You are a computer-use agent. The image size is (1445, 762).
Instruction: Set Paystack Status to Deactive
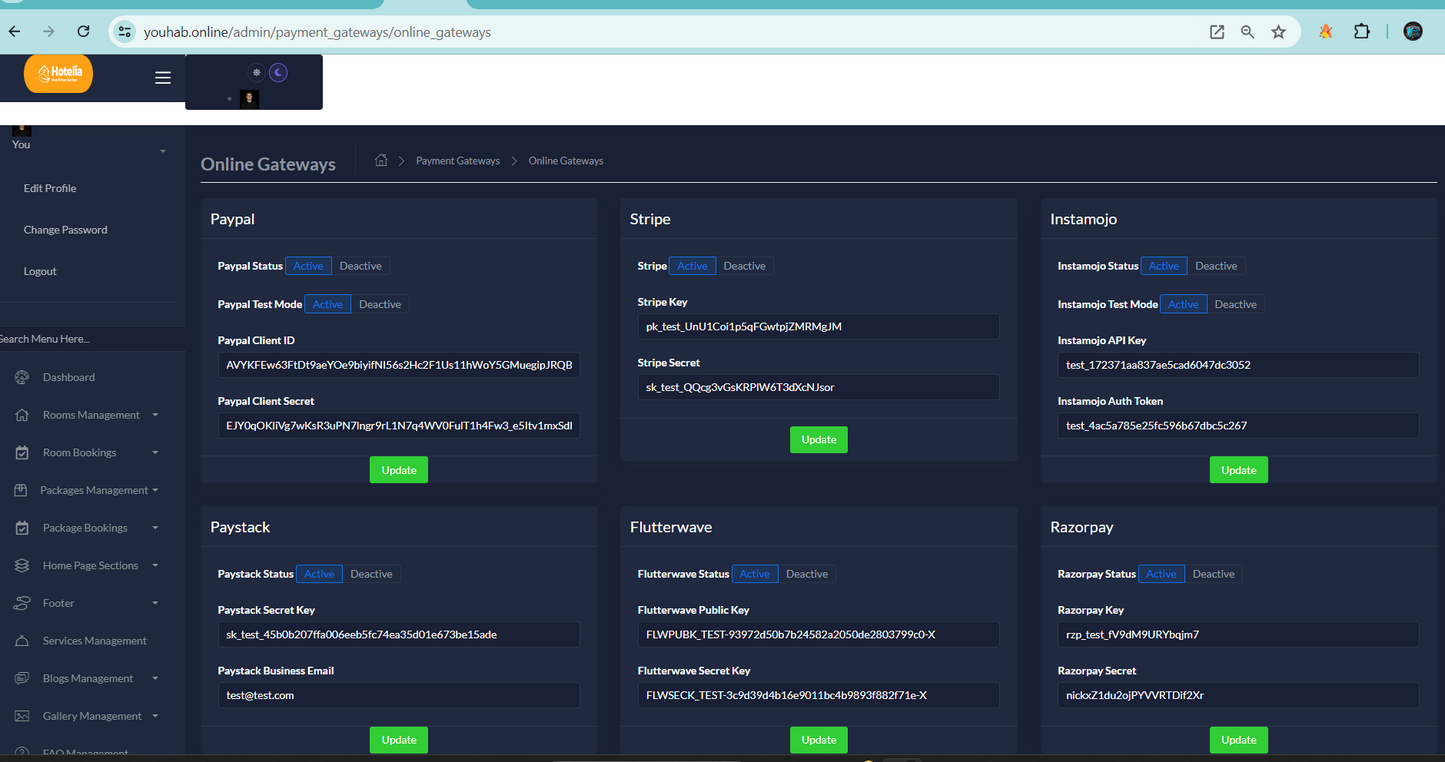pyautogui.click(x=371, y=574)
